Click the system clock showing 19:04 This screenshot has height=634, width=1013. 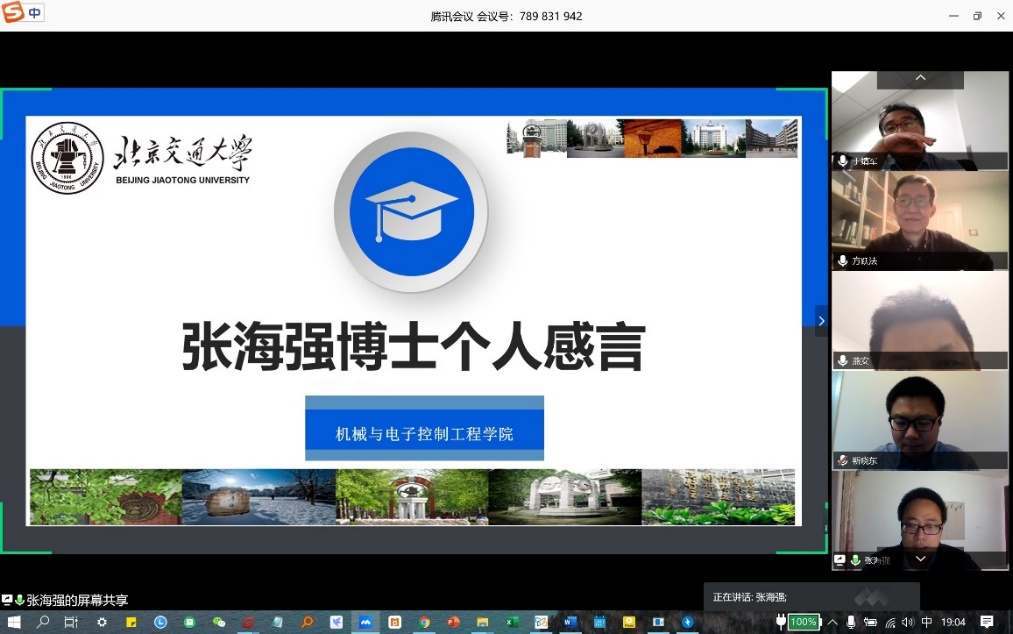(953, 622)
